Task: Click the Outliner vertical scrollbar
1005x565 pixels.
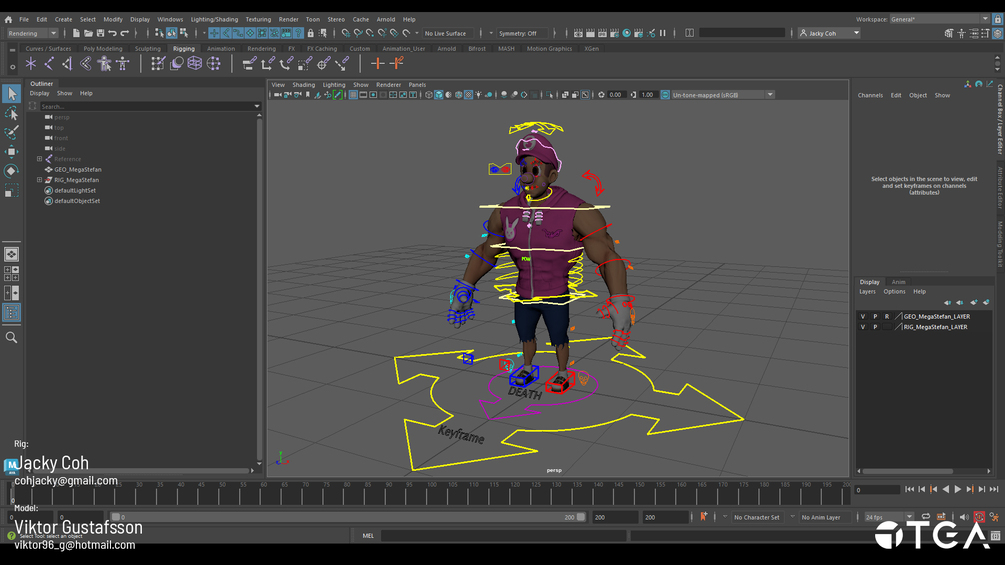Action: (x=259, y=288)
